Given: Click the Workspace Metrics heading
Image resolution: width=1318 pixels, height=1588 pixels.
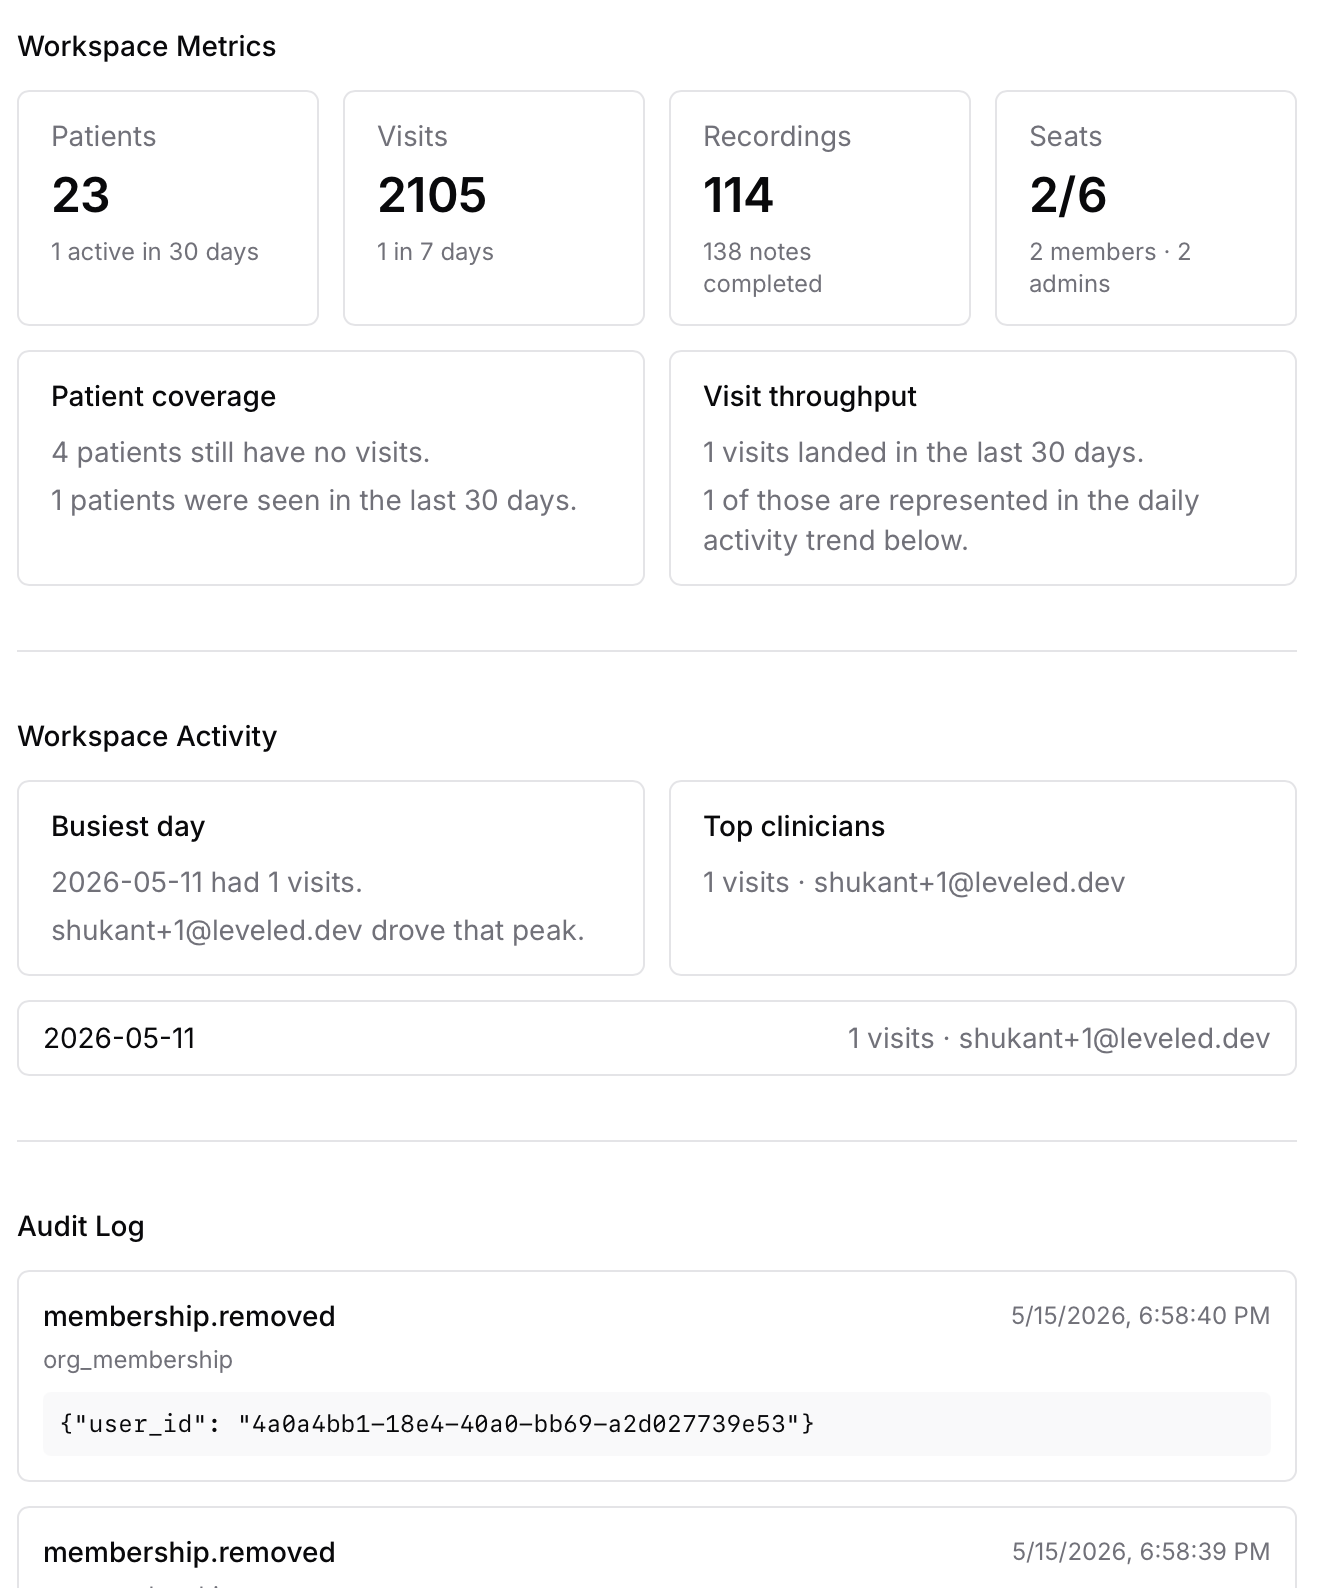Looking at the screenshot, I should [147, 46].
